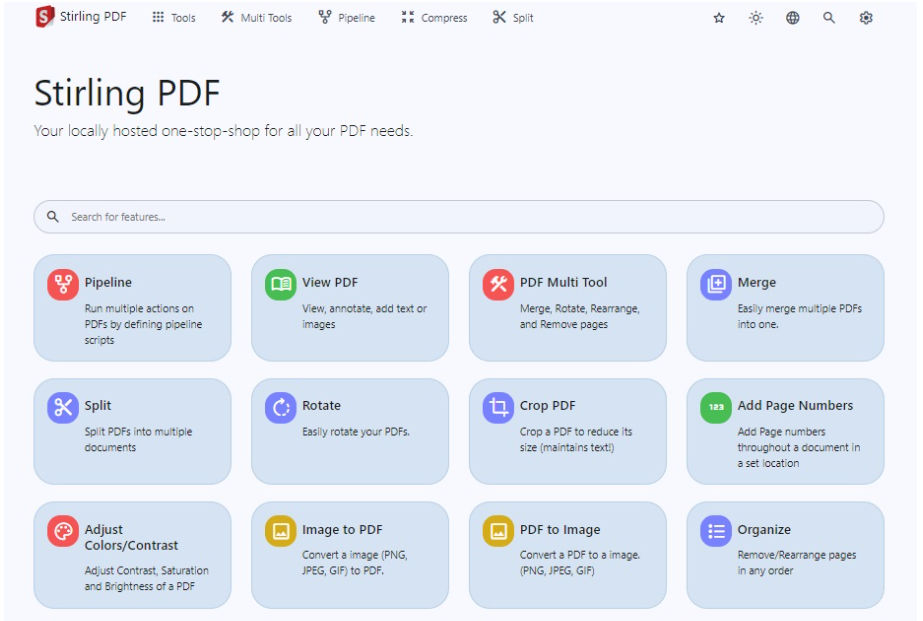Click the Add Page Numbers title
The width and height of the screenshot is (923, 621).
795,406
